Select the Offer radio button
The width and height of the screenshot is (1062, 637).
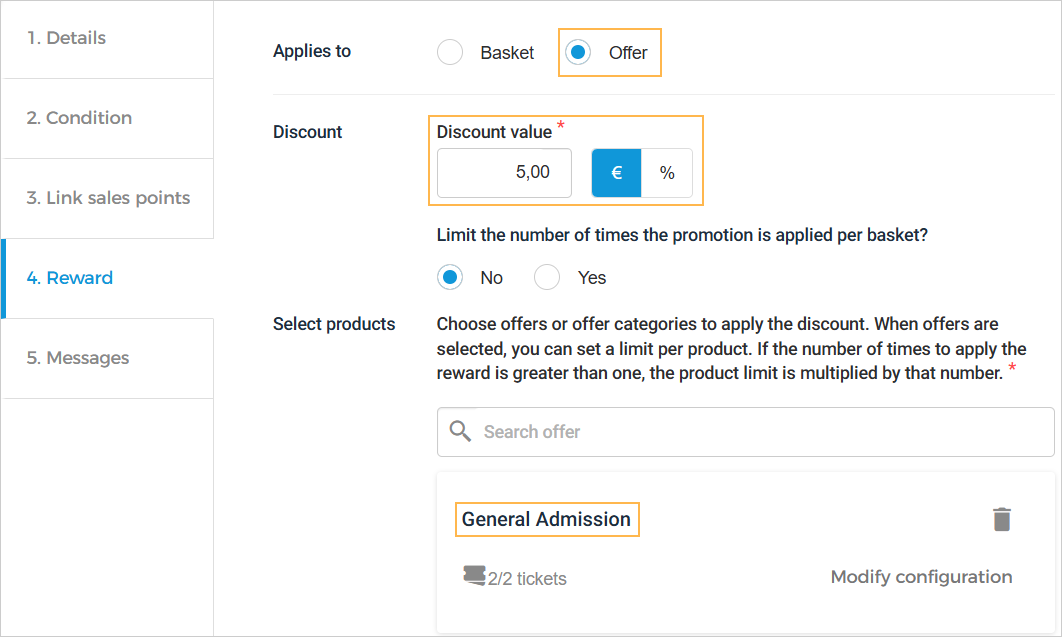(x=578, y=52)
